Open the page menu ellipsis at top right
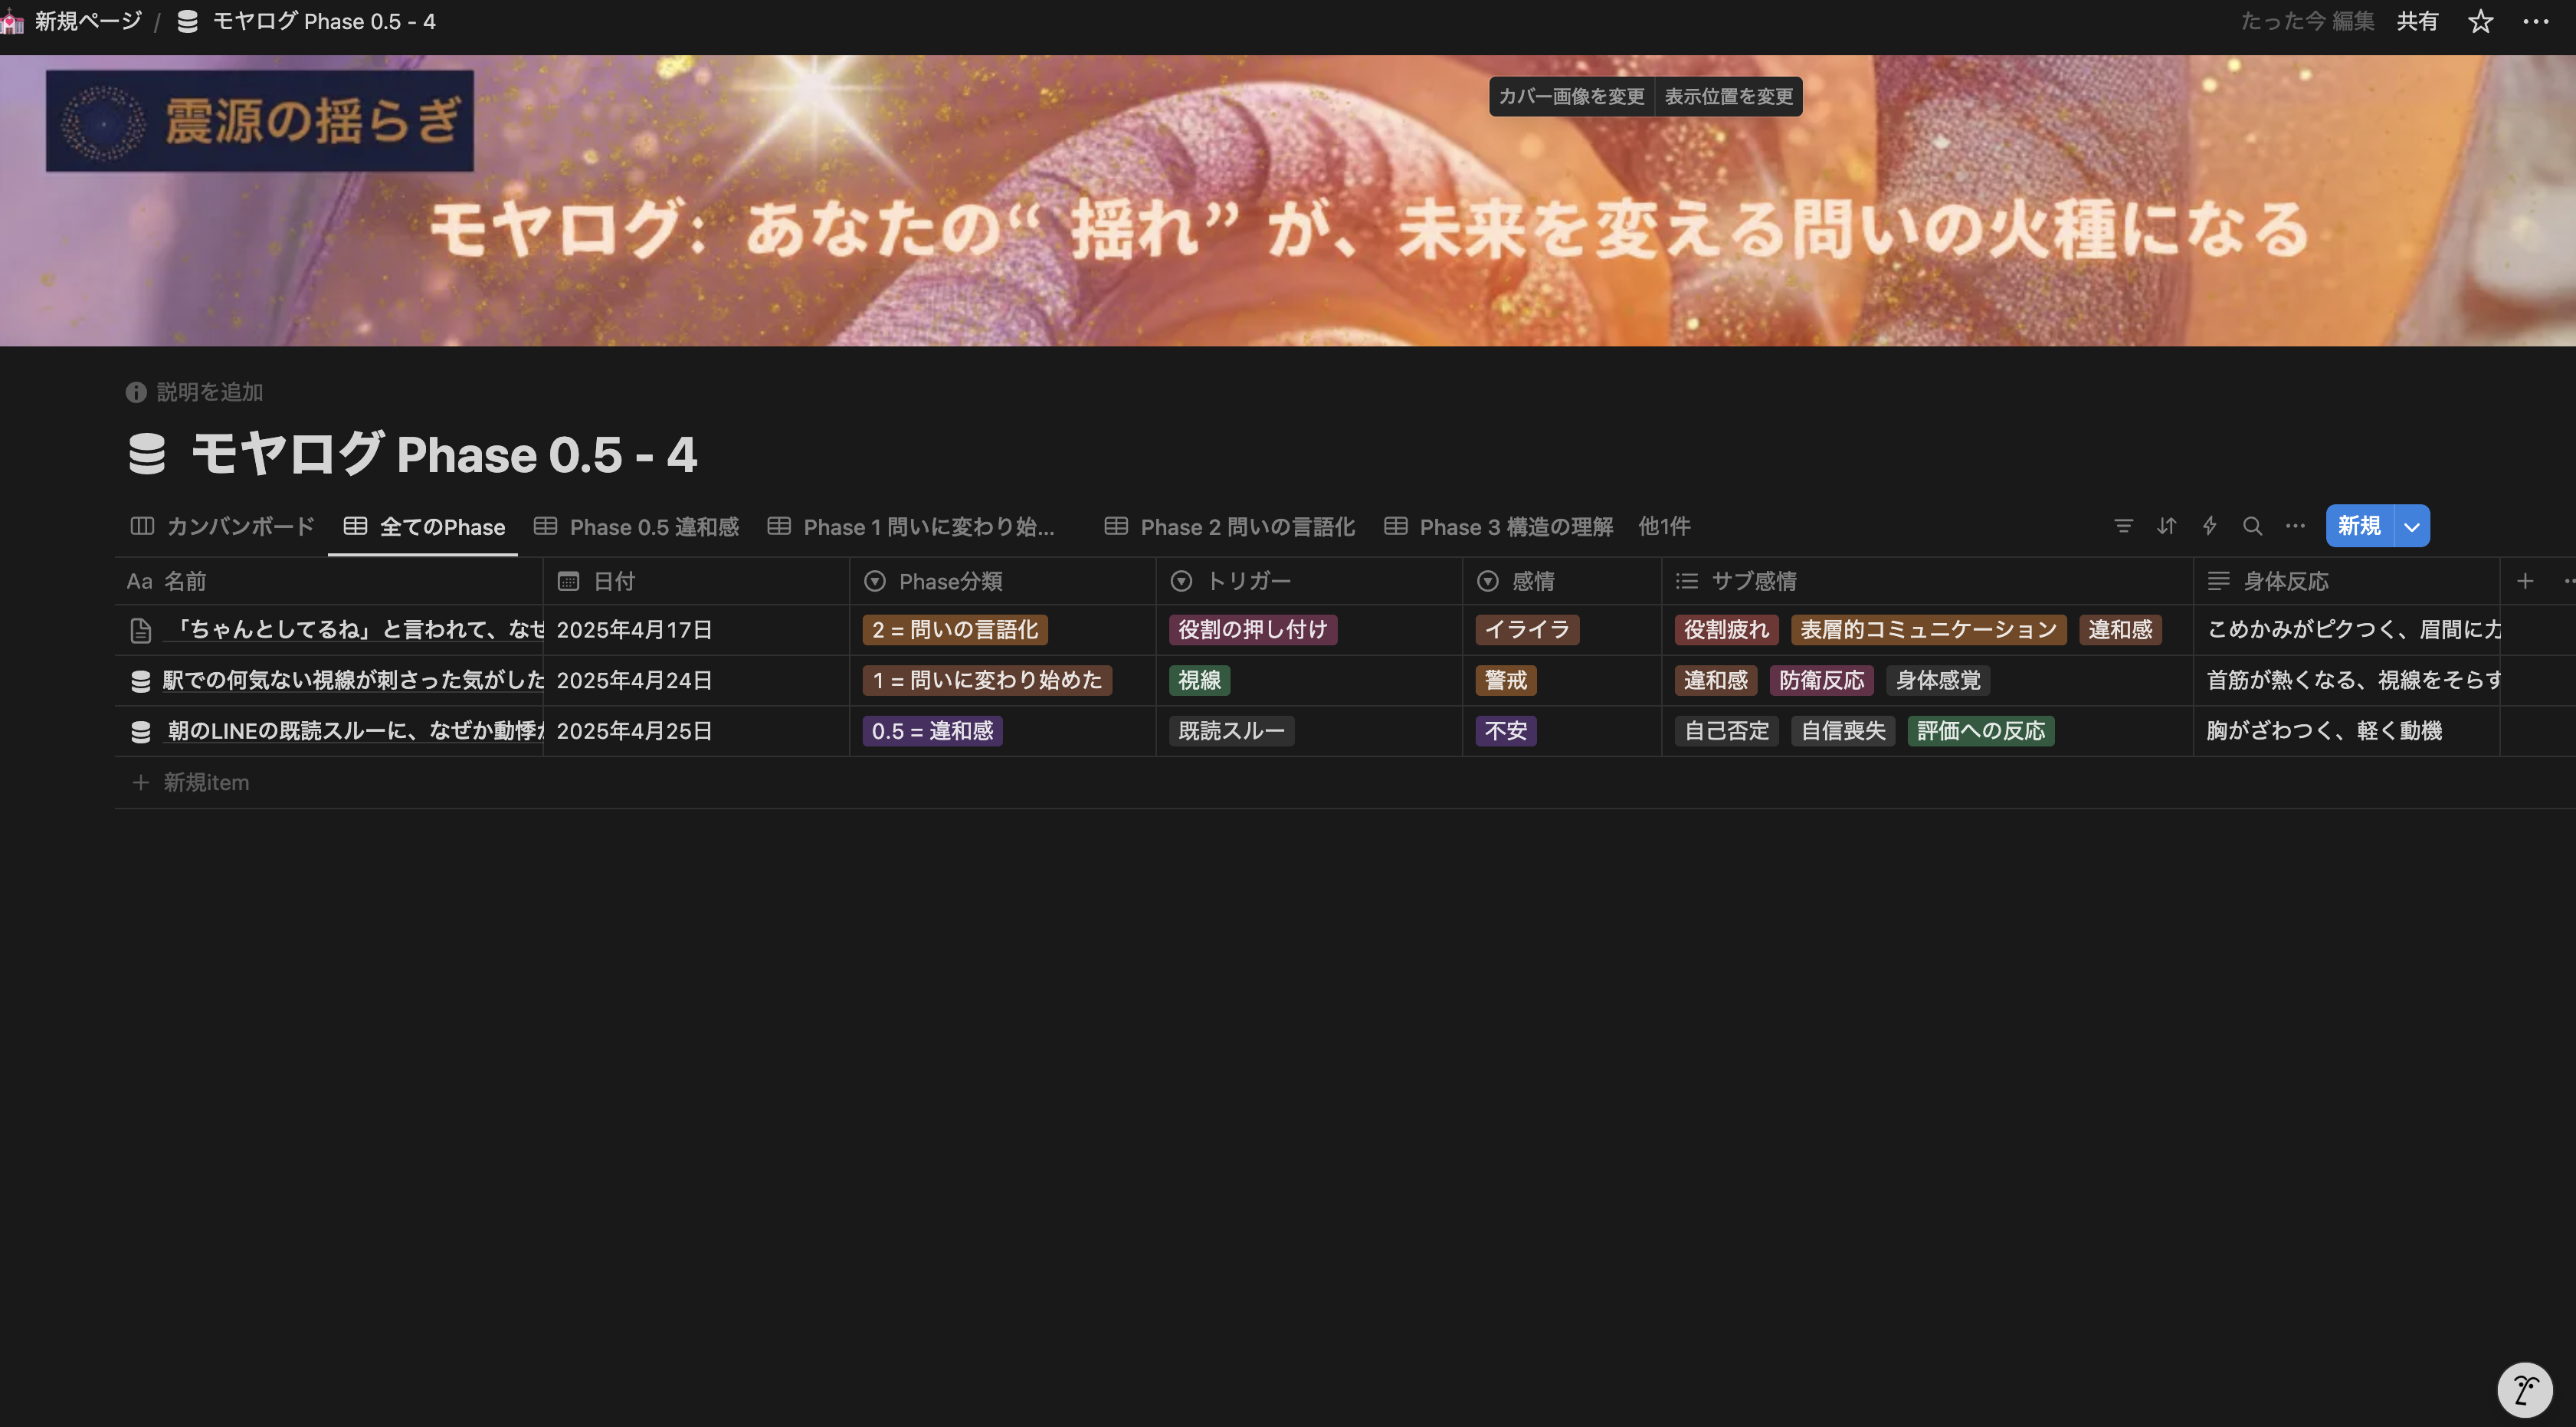The image size is (2576, 1427). click(x=2535, y=21)
